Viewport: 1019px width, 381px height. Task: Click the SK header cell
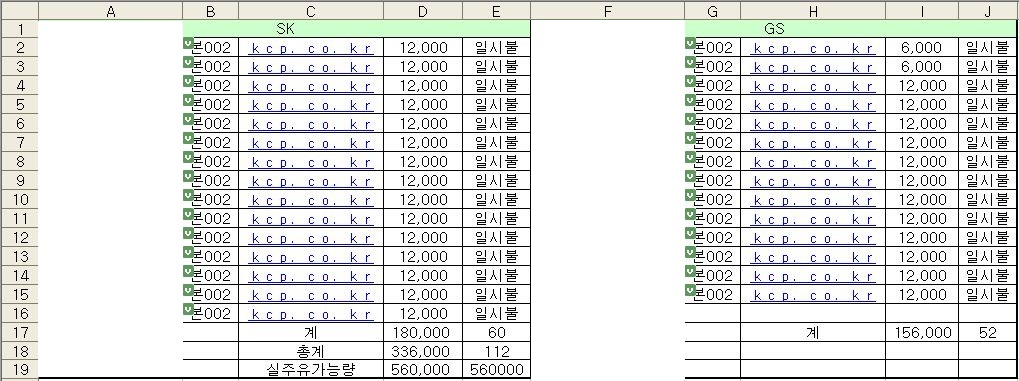[357, 29]
